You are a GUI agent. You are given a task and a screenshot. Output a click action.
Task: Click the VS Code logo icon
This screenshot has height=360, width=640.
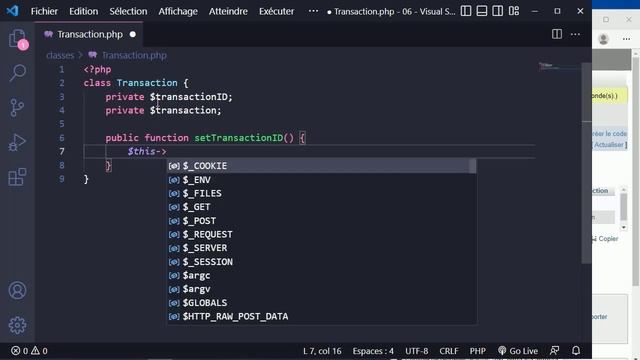(13, 11)
